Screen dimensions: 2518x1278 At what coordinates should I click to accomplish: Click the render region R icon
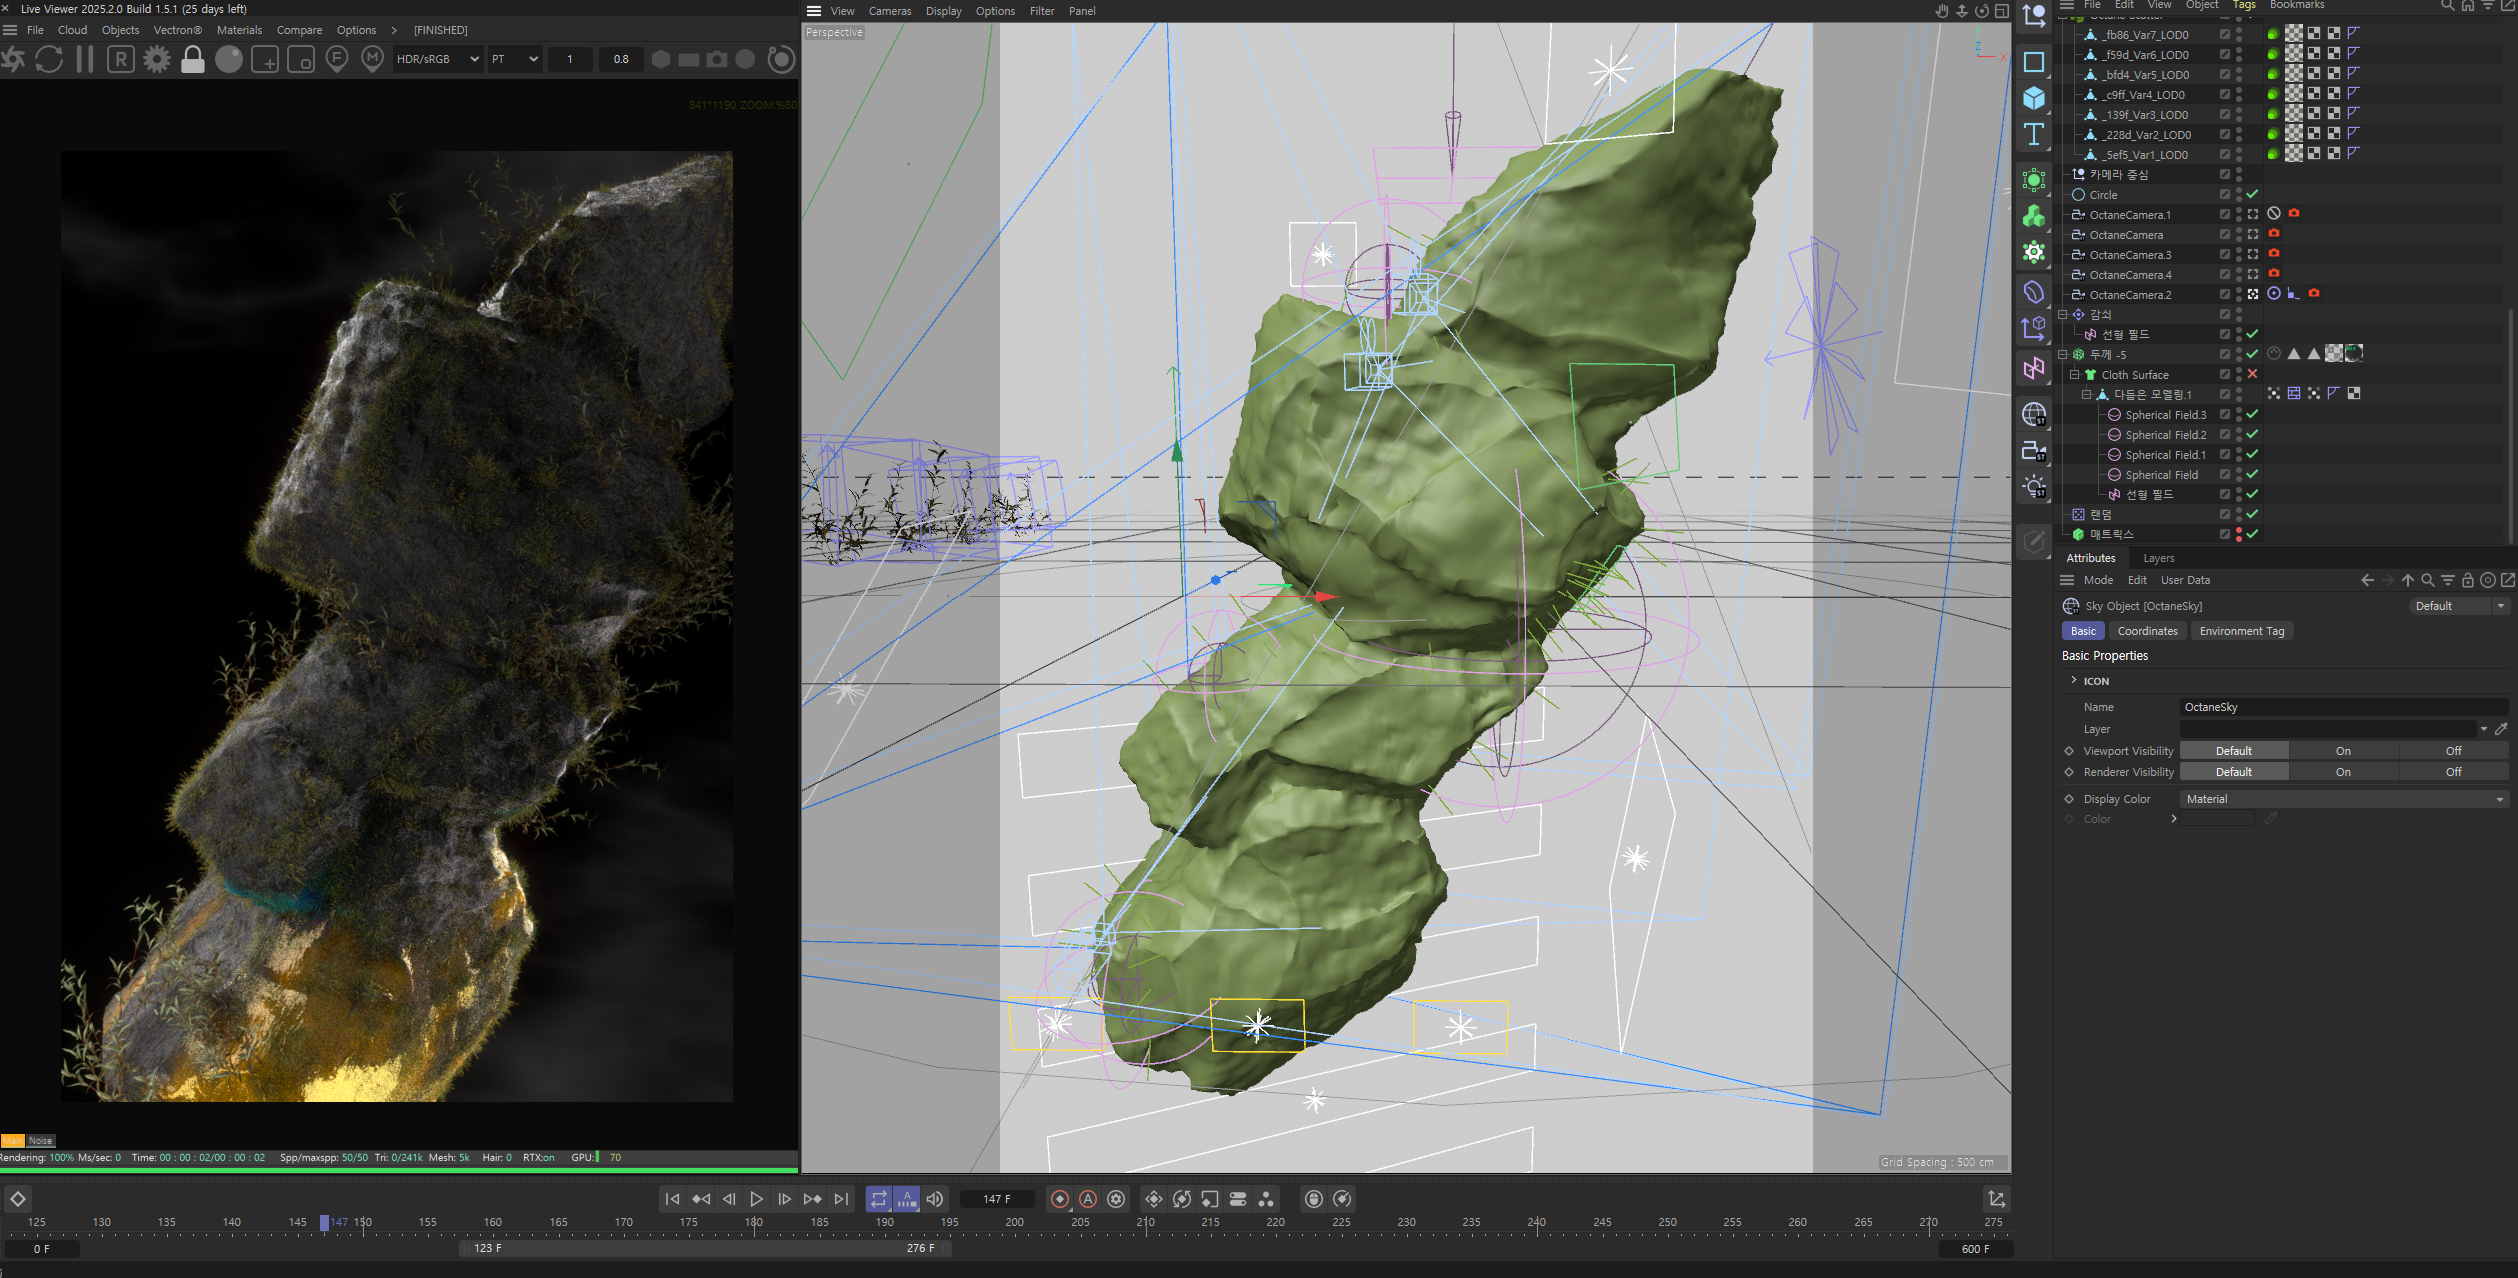[121, 59]
